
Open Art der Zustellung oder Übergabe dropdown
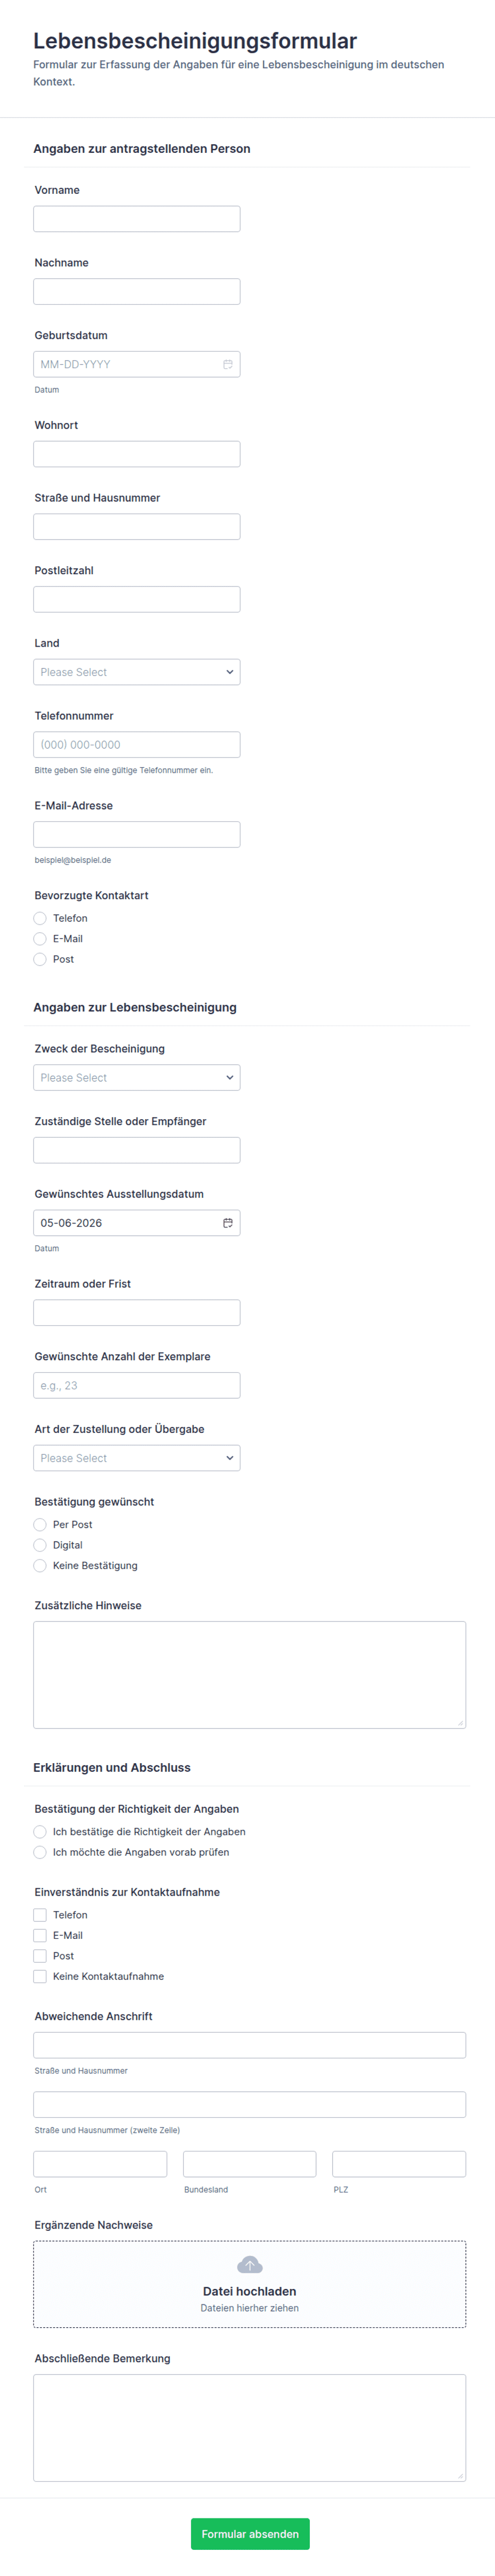[x=137, y=1458]
